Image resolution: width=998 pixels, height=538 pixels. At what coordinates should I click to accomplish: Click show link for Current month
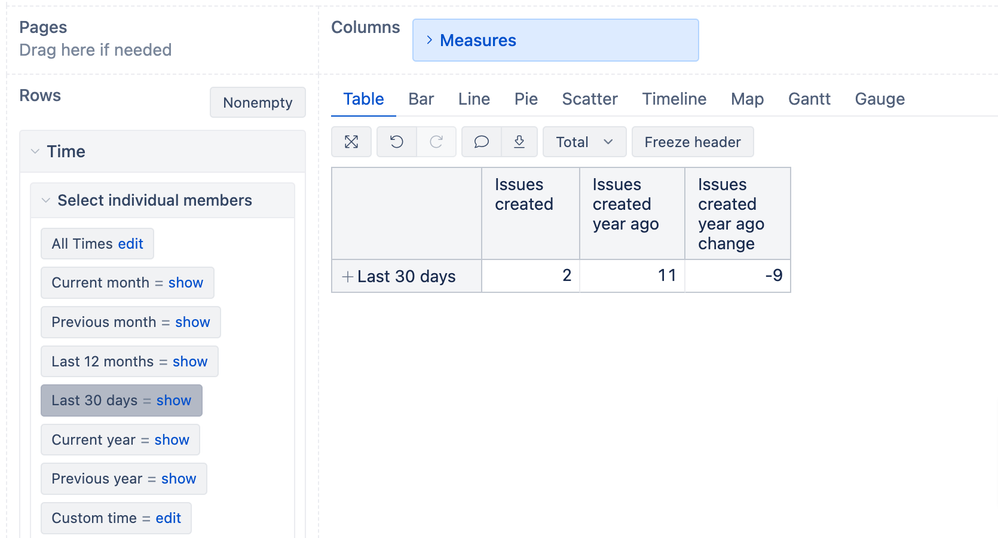(x=186, y=283)
